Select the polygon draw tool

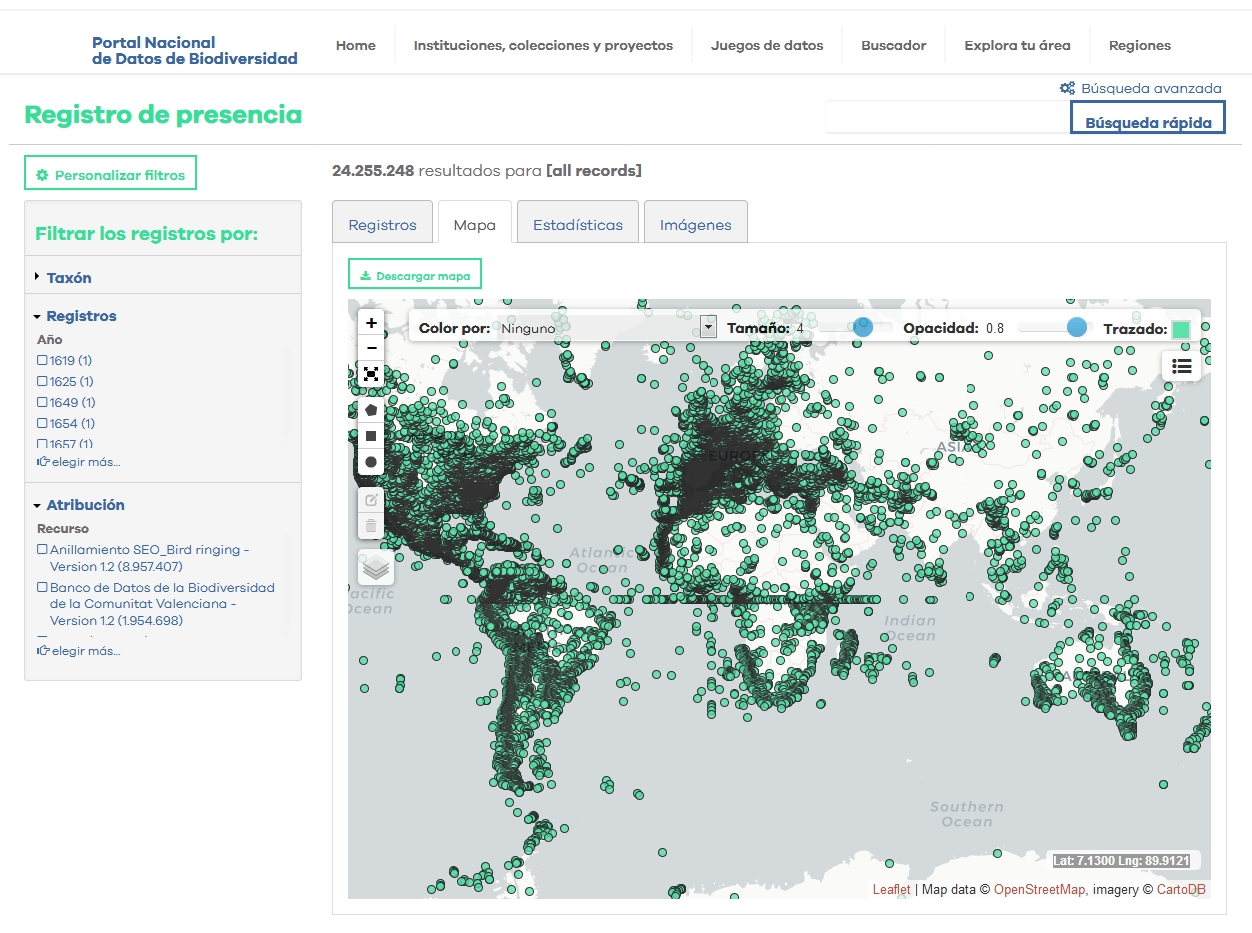(x=371, y=410)
